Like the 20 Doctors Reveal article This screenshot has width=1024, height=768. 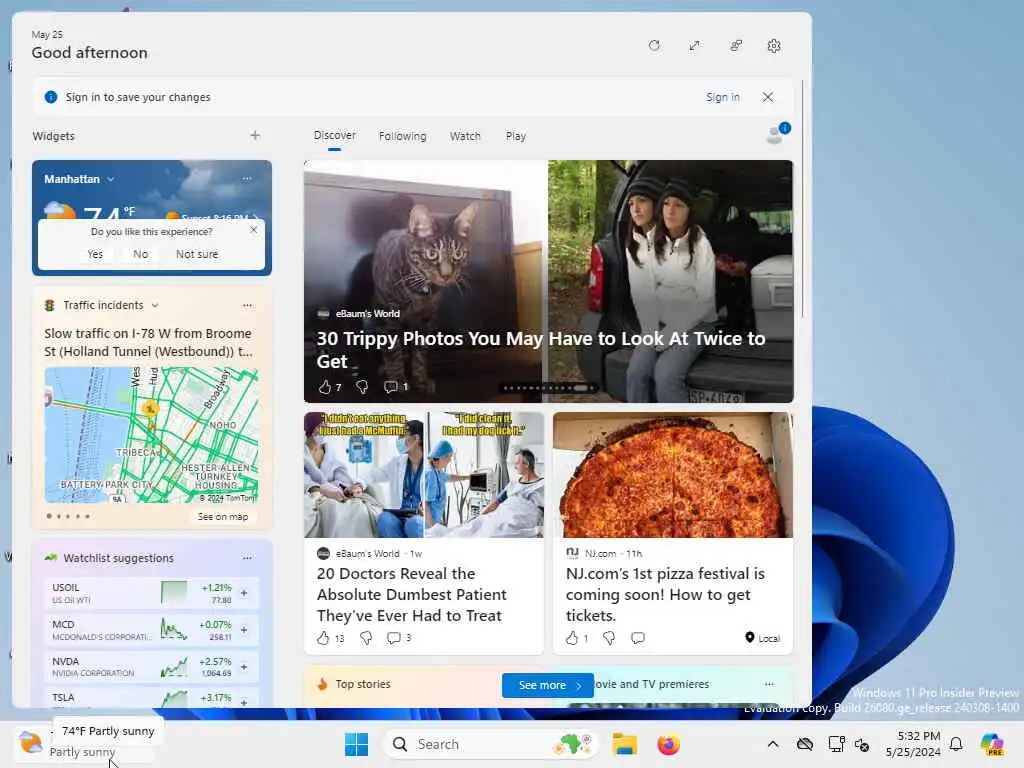coord(323,638)
